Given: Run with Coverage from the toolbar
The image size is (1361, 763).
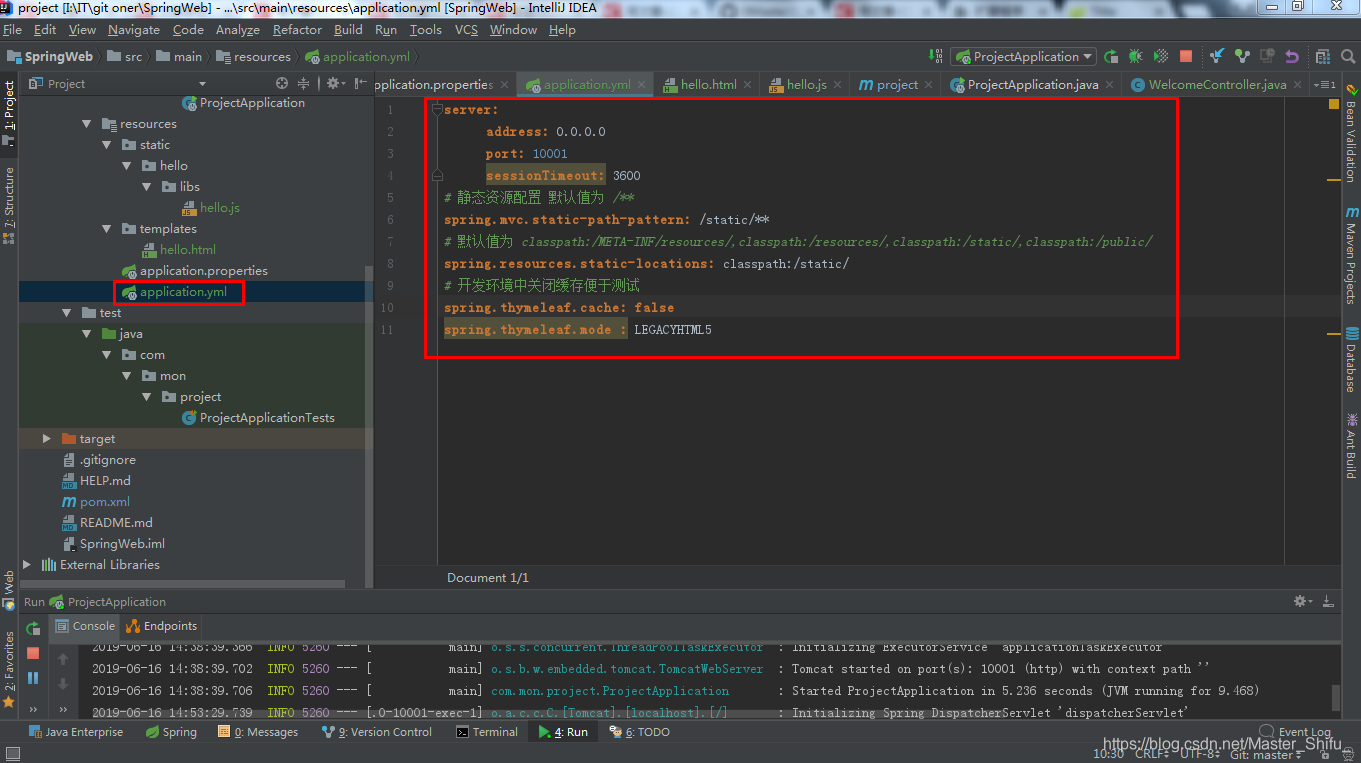Looking at the screenshot, I should click(1161, 57).
